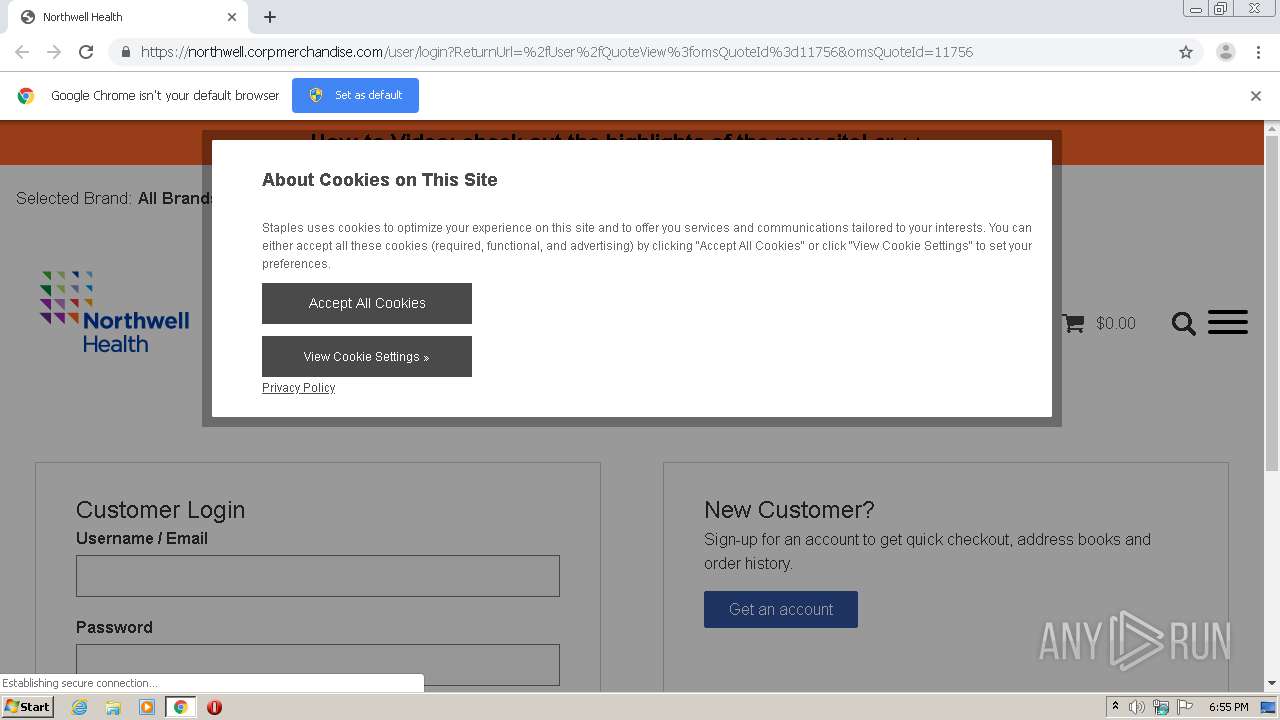Open the network tray icon
Image resolution: width=1280 pixels, height=720 pixels.
1161,707
